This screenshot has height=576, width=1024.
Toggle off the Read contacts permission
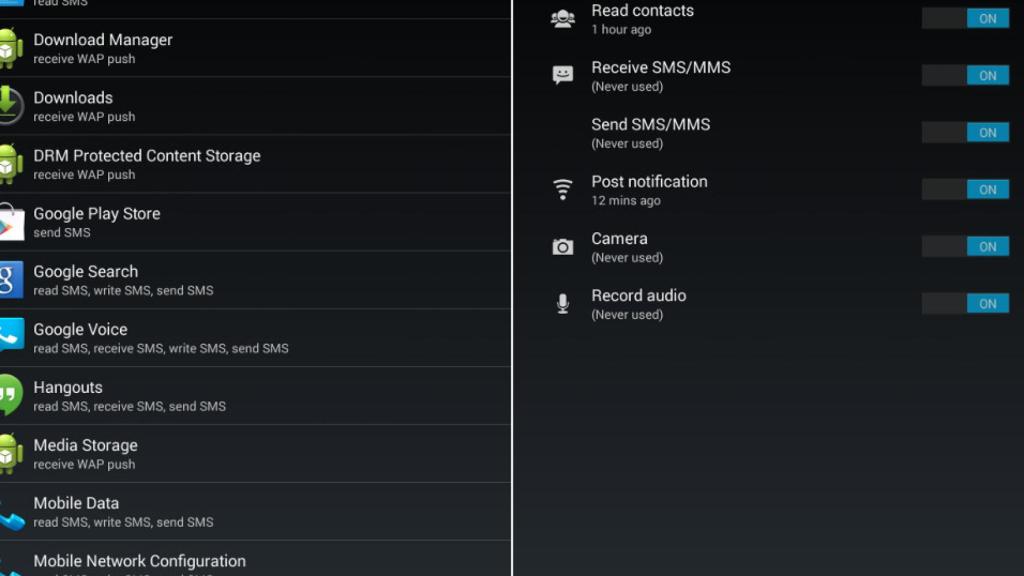(965, 18)
